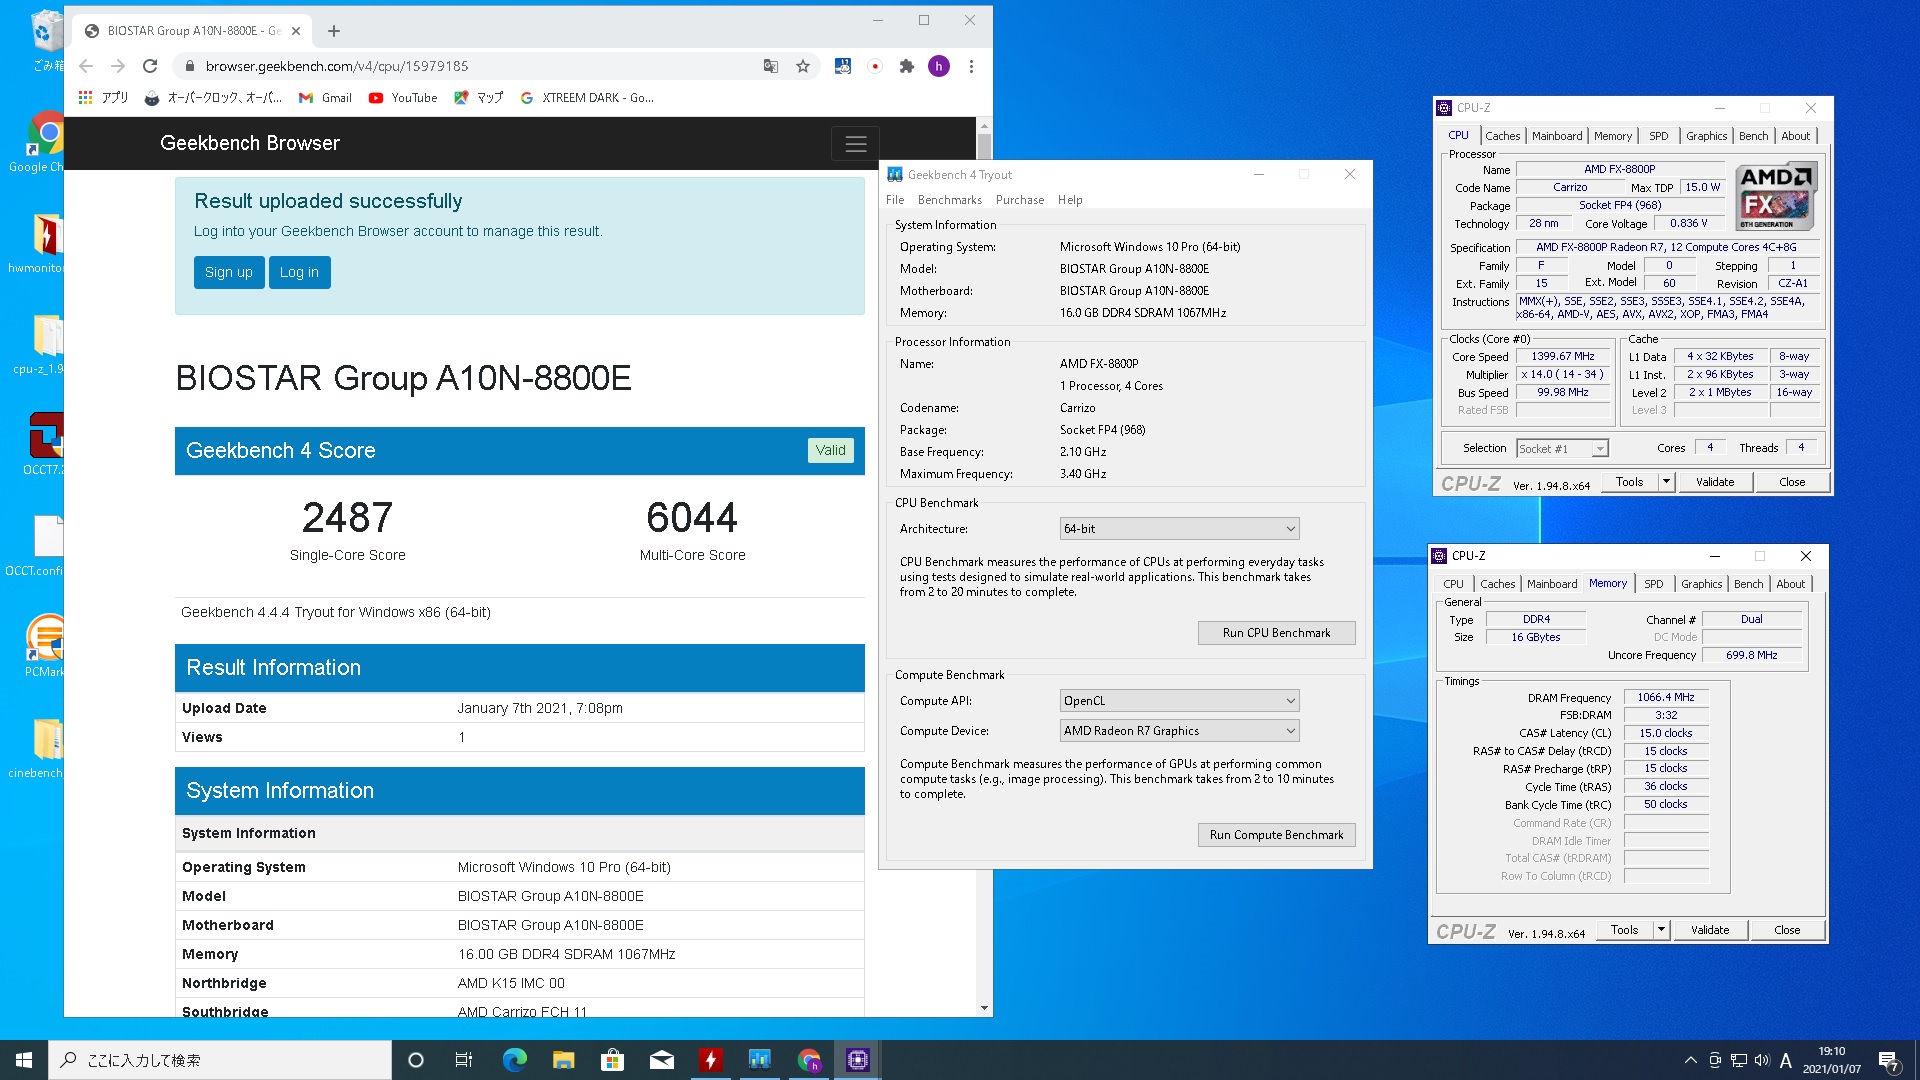Click the Sign up button

(229, 272)
